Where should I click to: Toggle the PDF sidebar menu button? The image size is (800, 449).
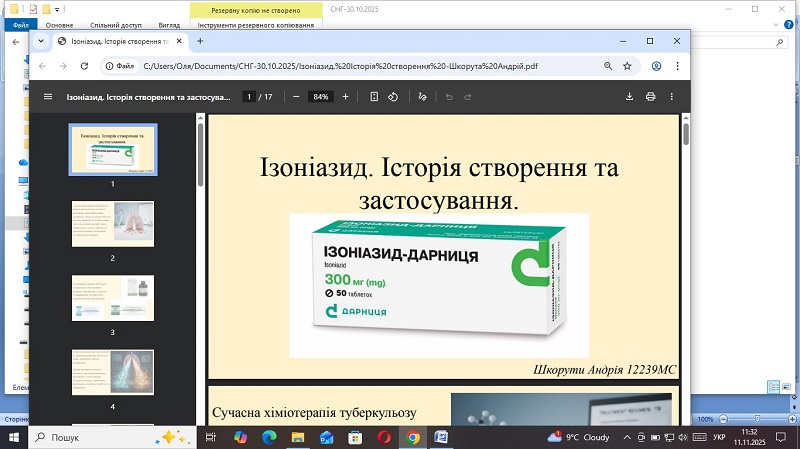pyautogui.click(x=47, y=97)
